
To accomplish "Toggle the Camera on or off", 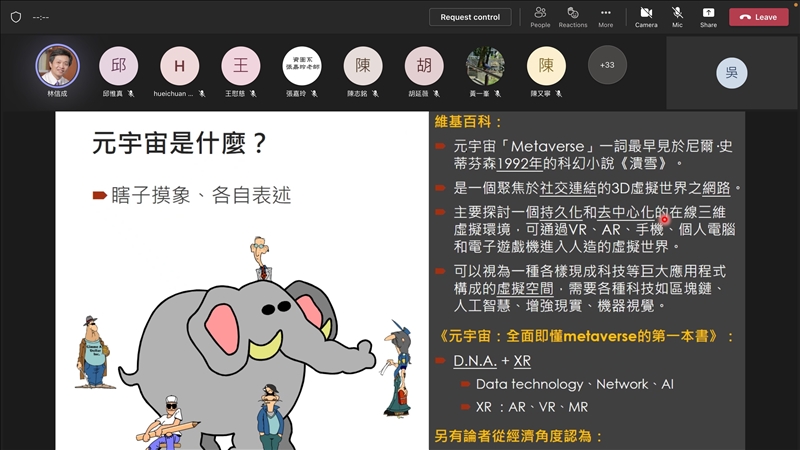I will 646,16.
